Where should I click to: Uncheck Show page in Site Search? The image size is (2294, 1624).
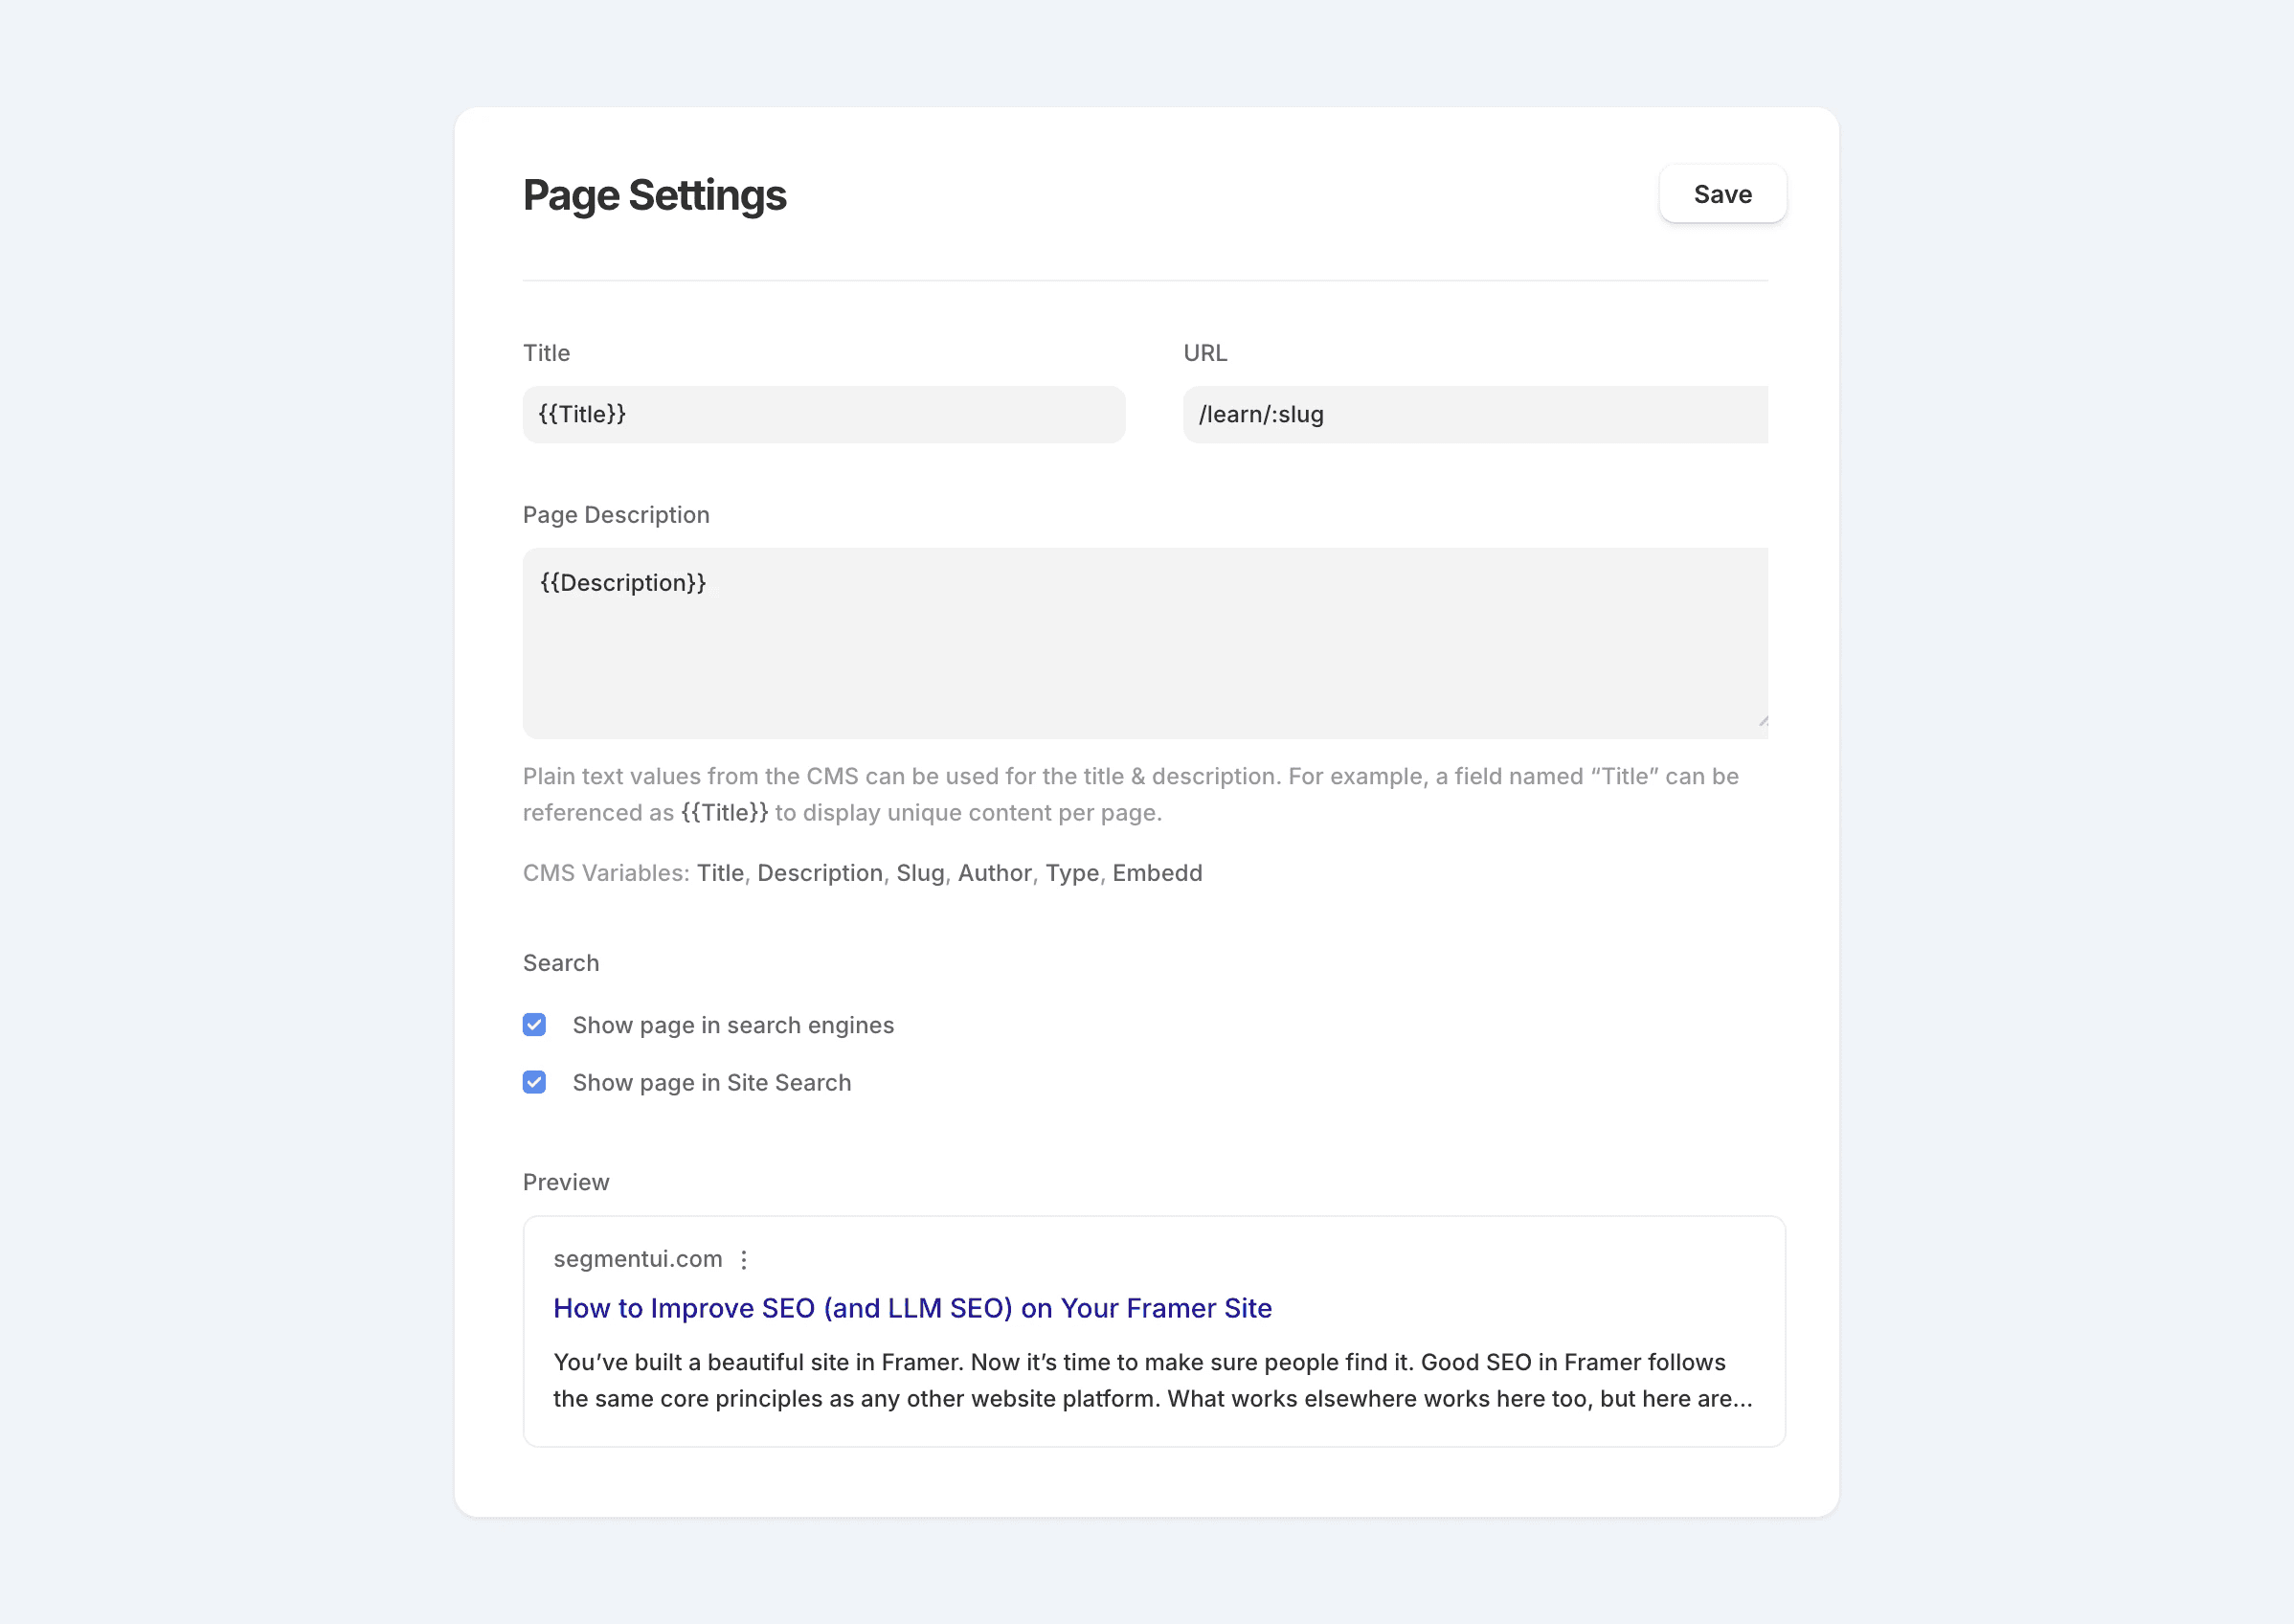pos(534,1082)
